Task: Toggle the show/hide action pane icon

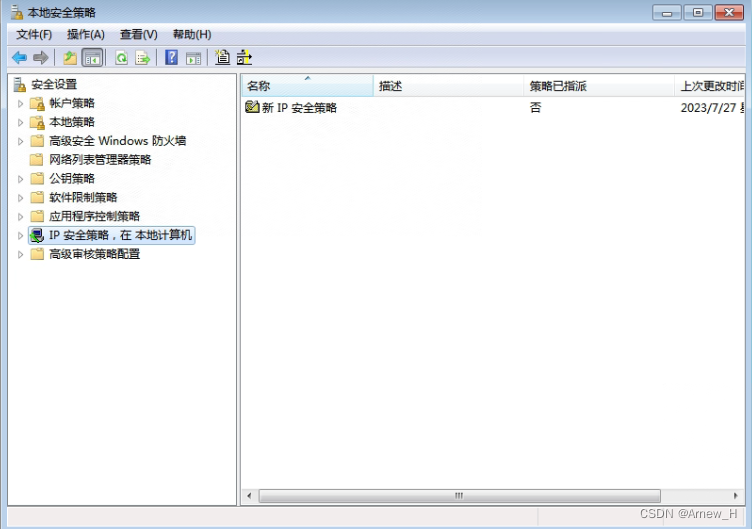Action: click(194, 59)
